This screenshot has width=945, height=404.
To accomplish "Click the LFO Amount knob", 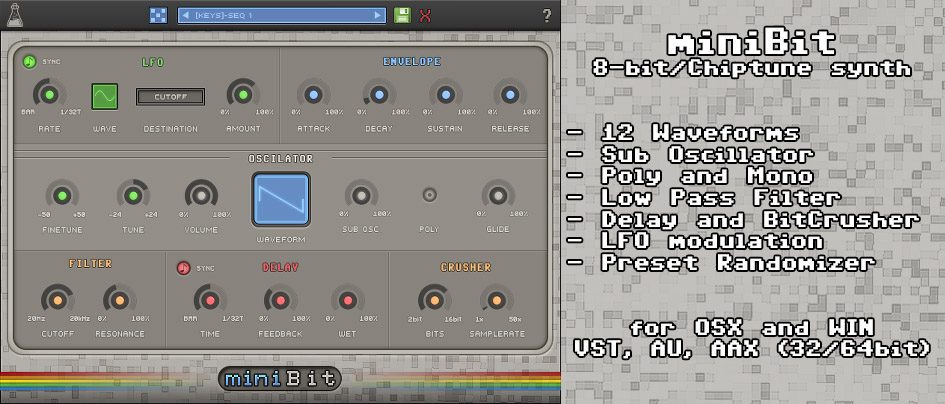I will (x=243, y=95).
